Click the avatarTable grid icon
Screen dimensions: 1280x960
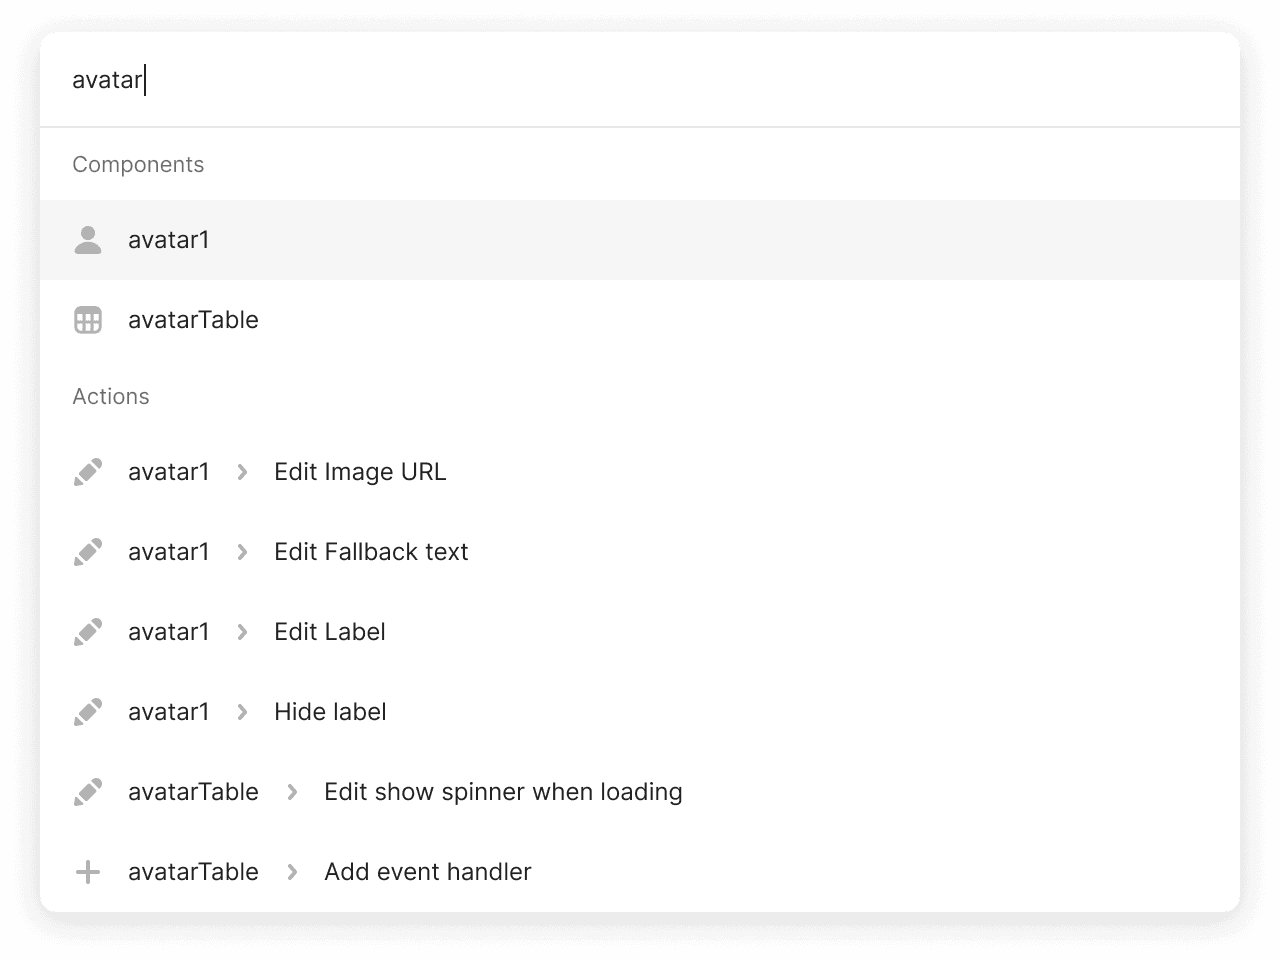pyautogui.click(x=88, y=320)
